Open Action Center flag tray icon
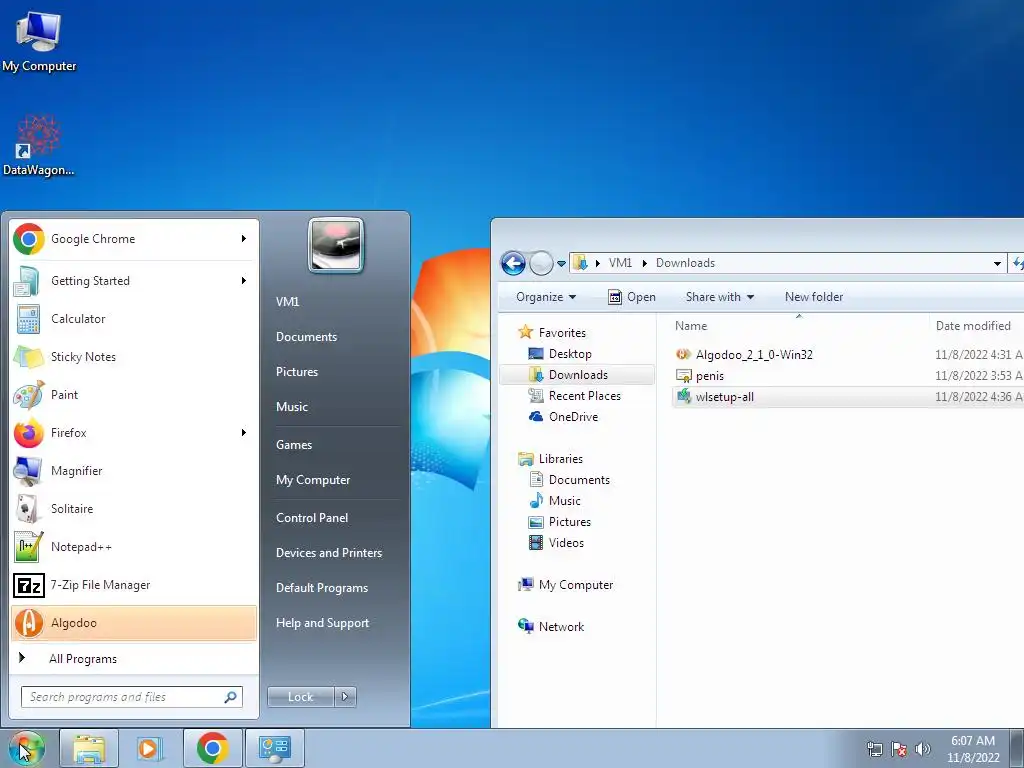Viewport: 1024px width, 768px height. click(x=899, y=749)
